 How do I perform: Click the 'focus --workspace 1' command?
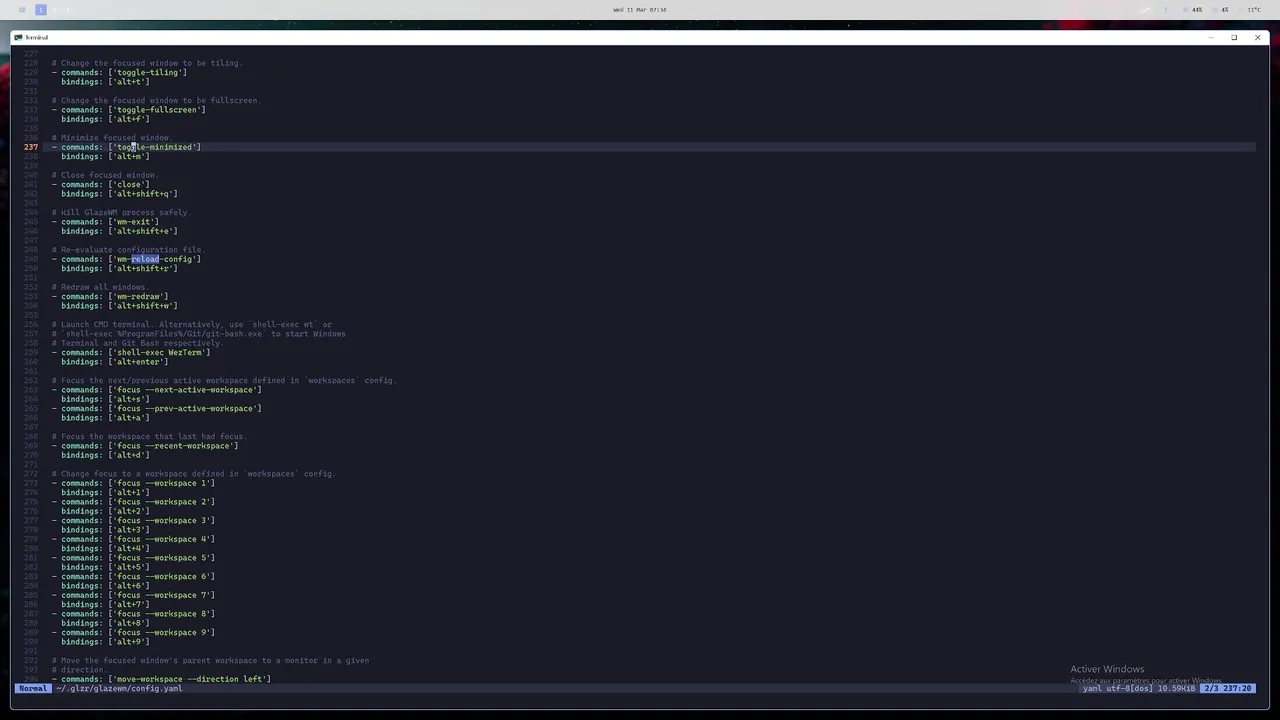163,483
